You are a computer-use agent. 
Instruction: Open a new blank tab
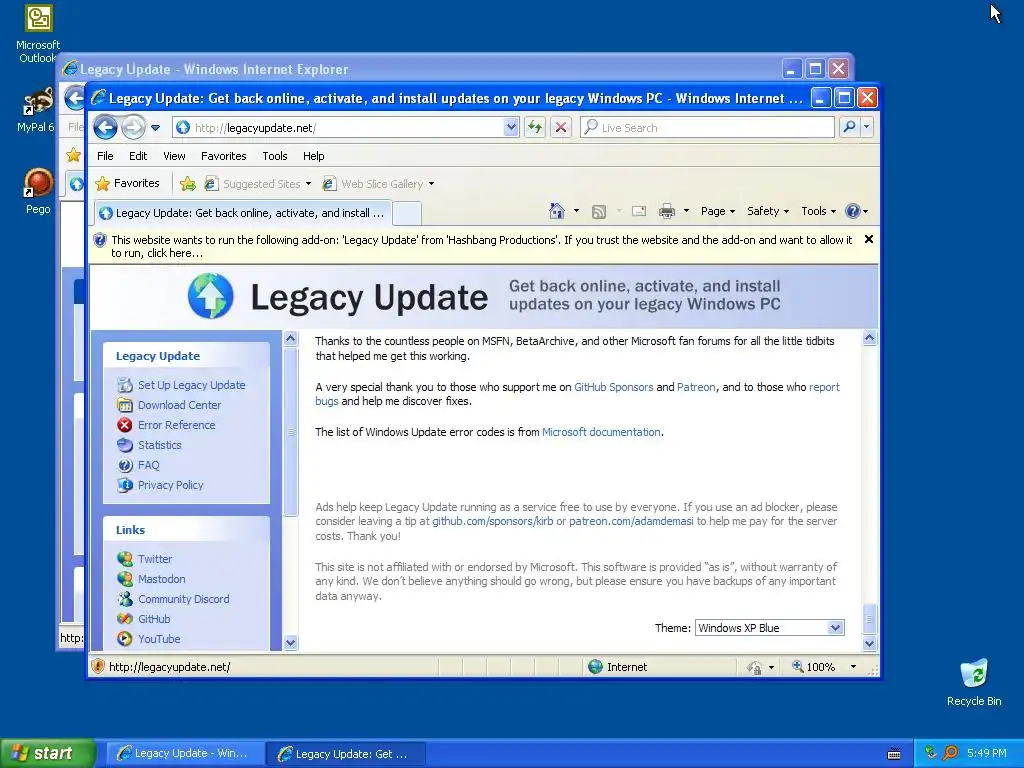(407, 213)
